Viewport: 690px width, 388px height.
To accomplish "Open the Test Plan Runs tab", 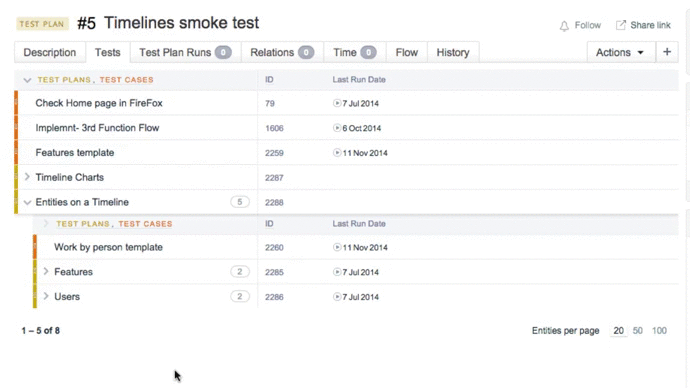I will tap(185, 52).
